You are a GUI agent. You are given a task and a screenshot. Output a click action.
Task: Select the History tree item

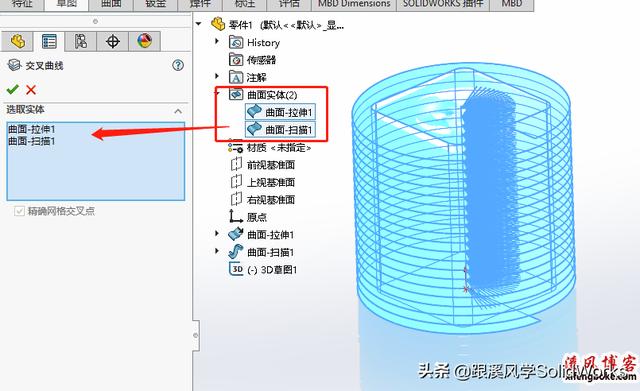tap(263, 42)
